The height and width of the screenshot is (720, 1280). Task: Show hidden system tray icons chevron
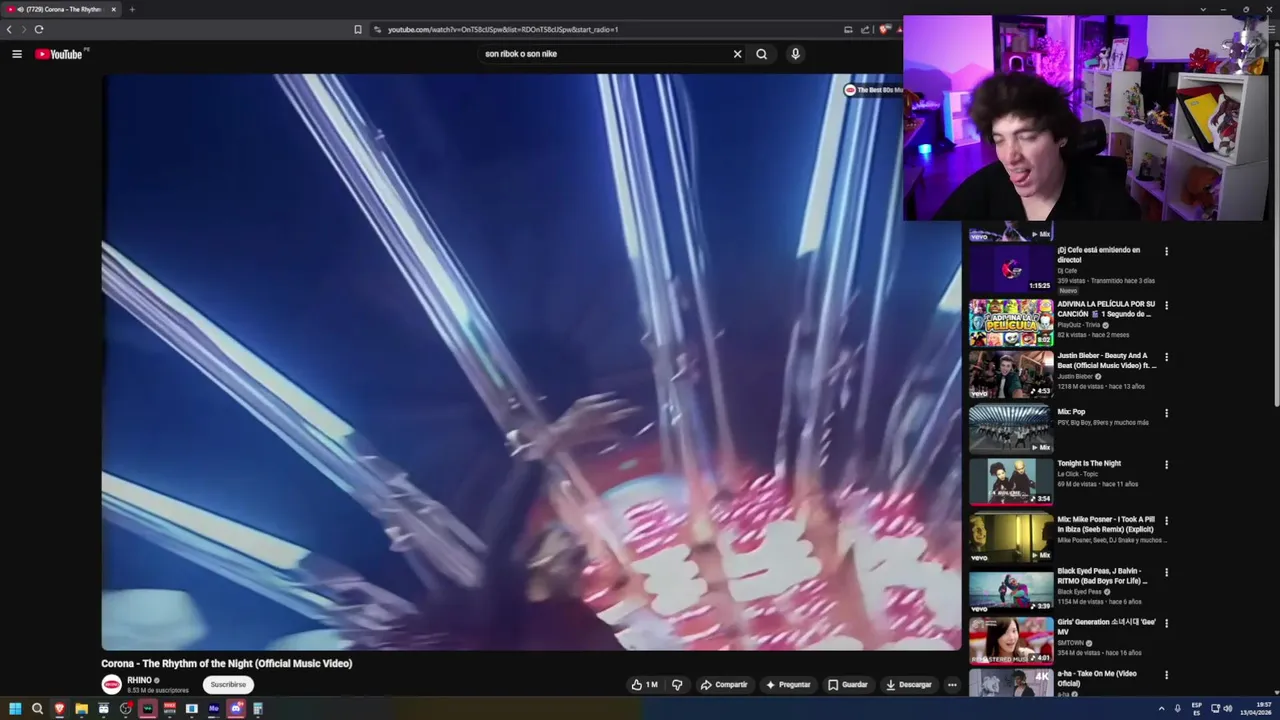[1161, 709]
